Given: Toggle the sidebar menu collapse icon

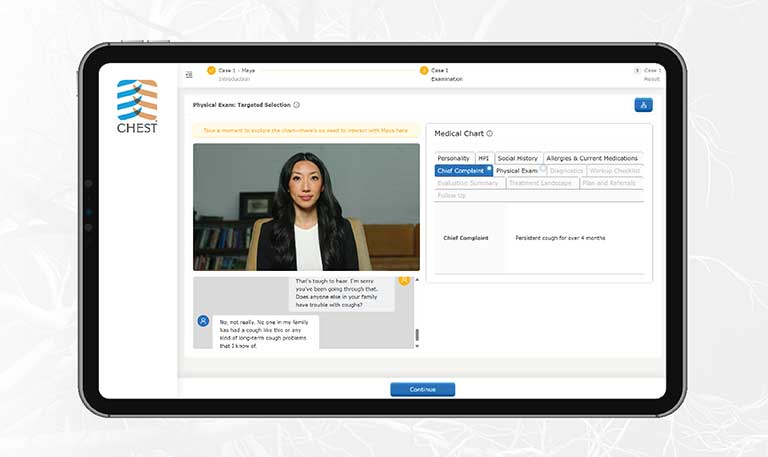Looking at the screenshot, I should click(x=189, y=75).
